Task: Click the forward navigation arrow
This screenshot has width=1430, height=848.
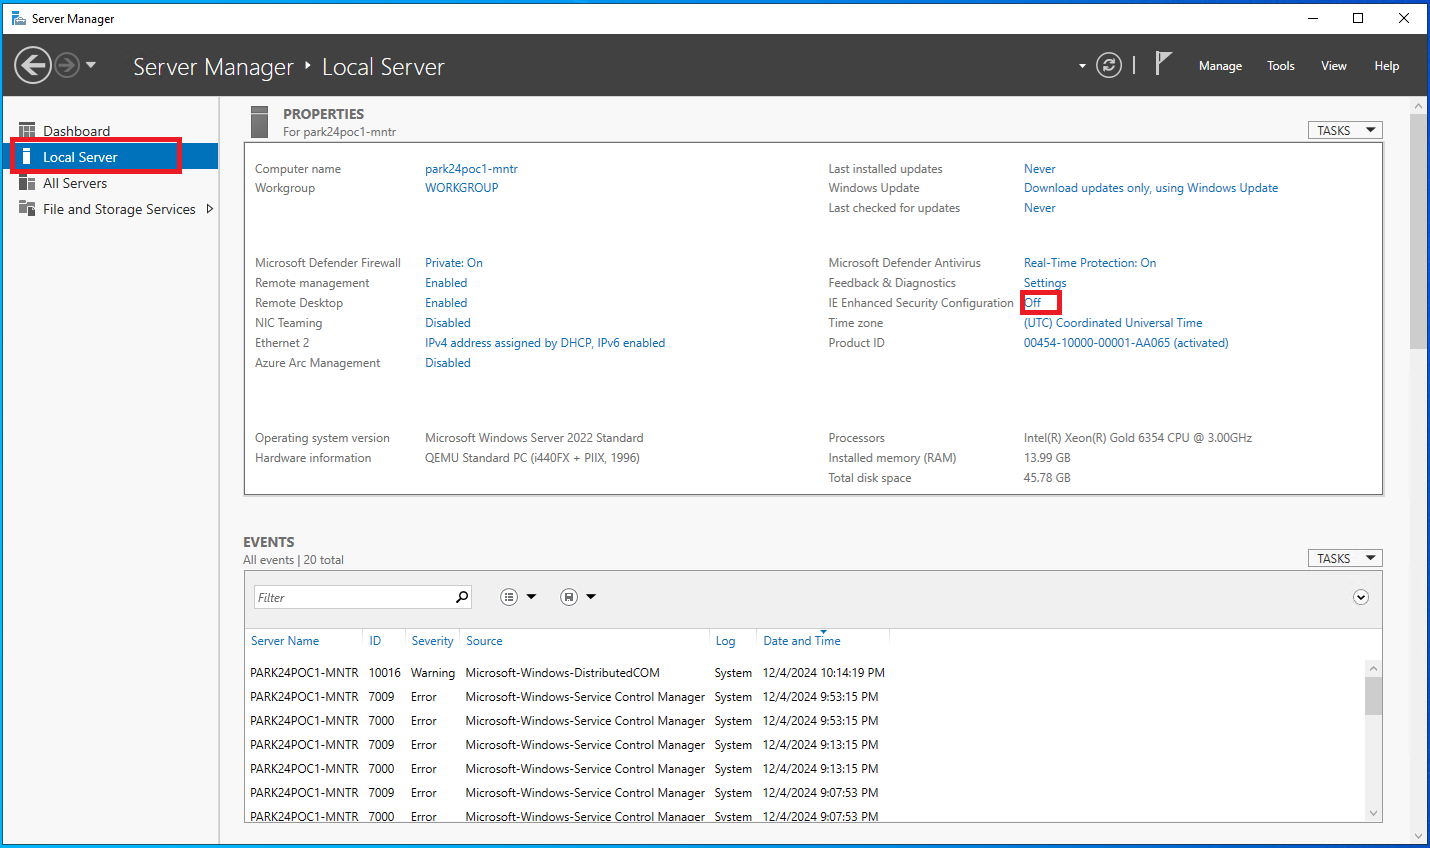Action: [x=67, y=66]
